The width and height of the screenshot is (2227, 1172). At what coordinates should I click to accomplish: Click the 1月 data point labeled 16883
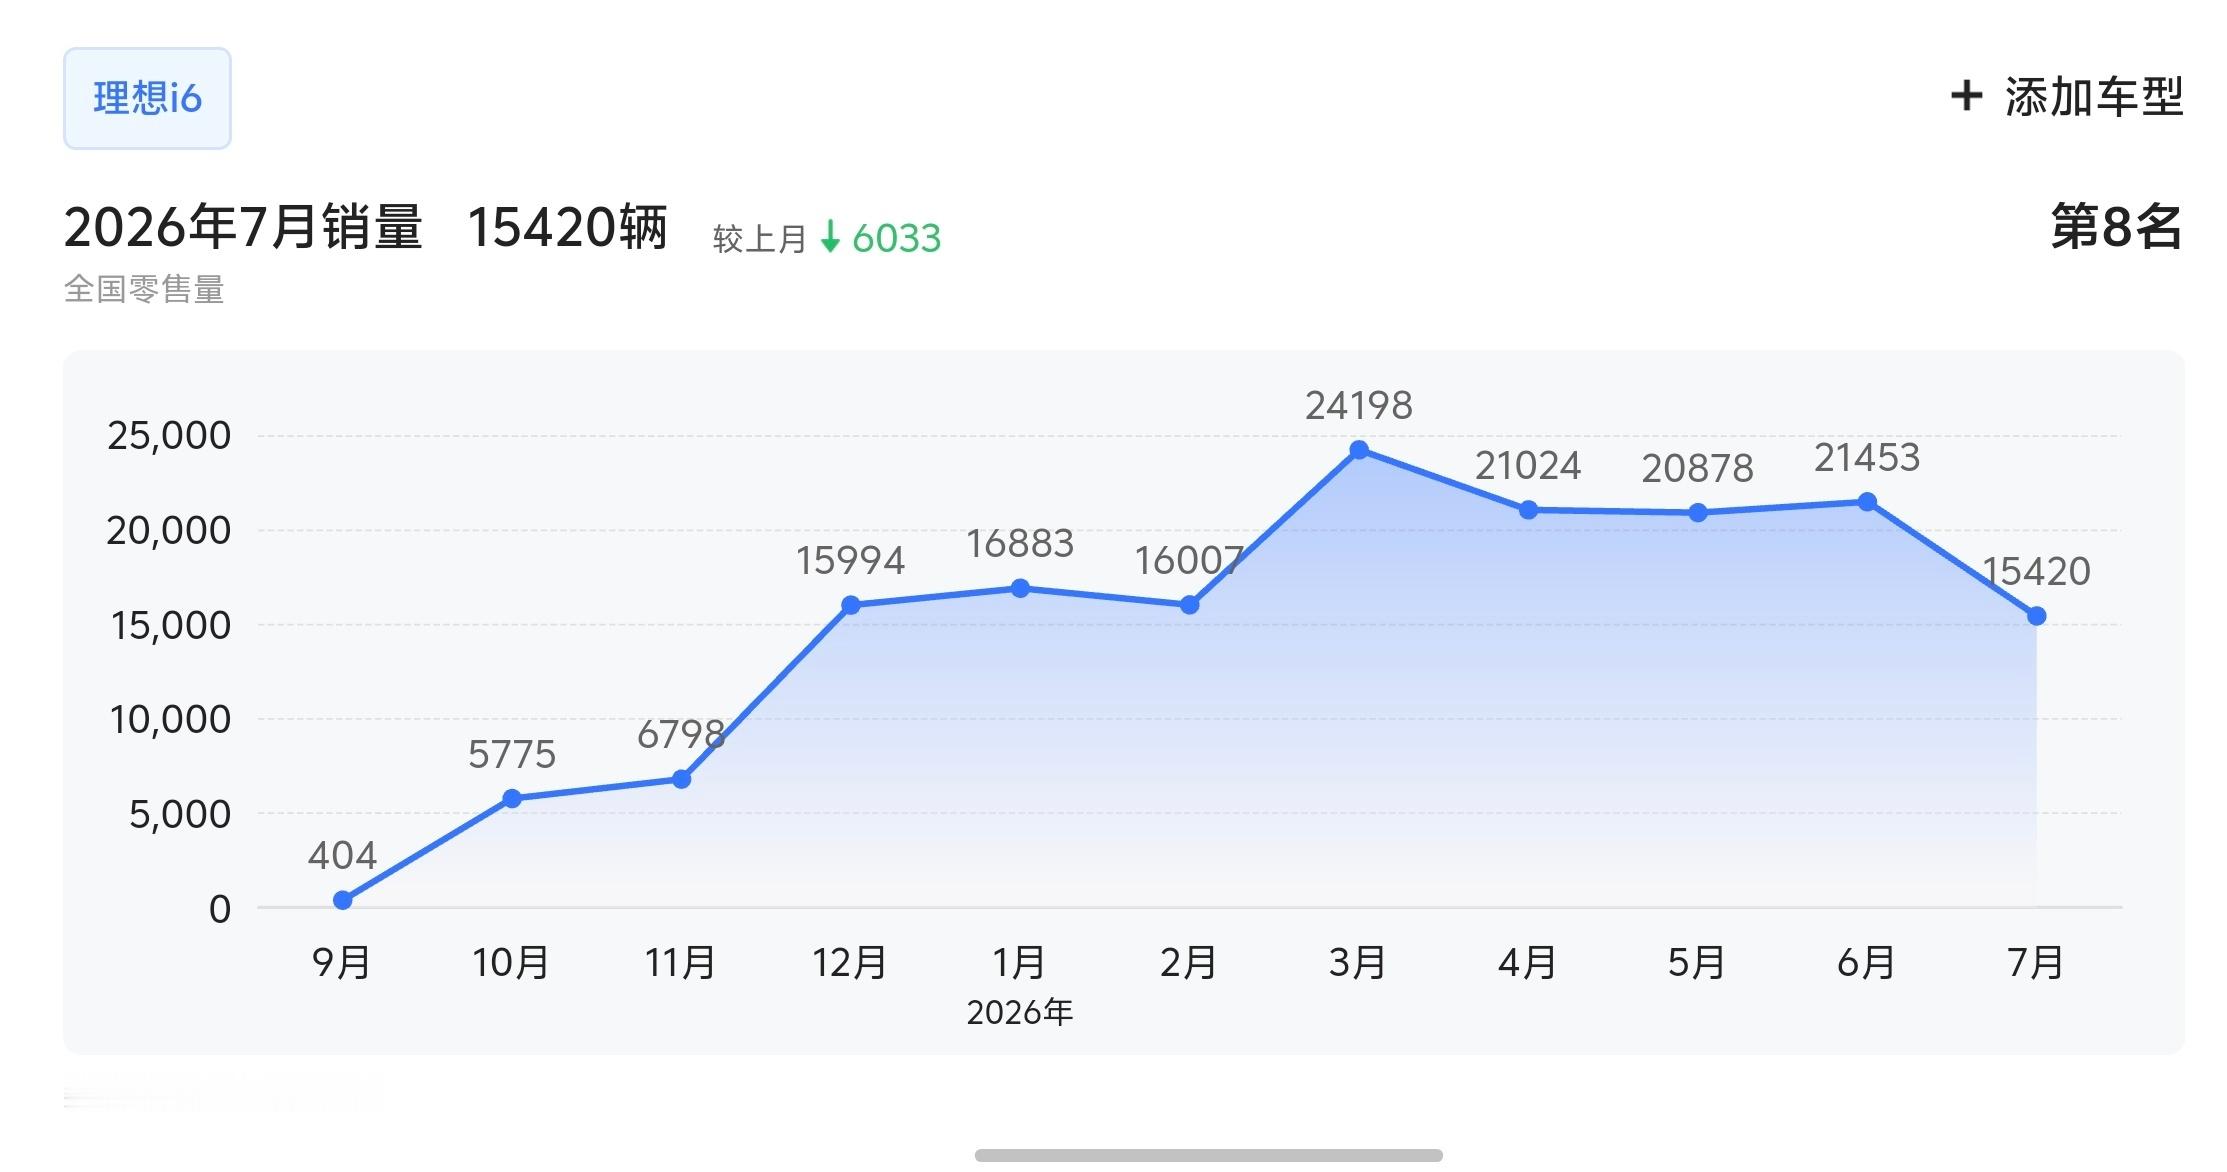1020,588
